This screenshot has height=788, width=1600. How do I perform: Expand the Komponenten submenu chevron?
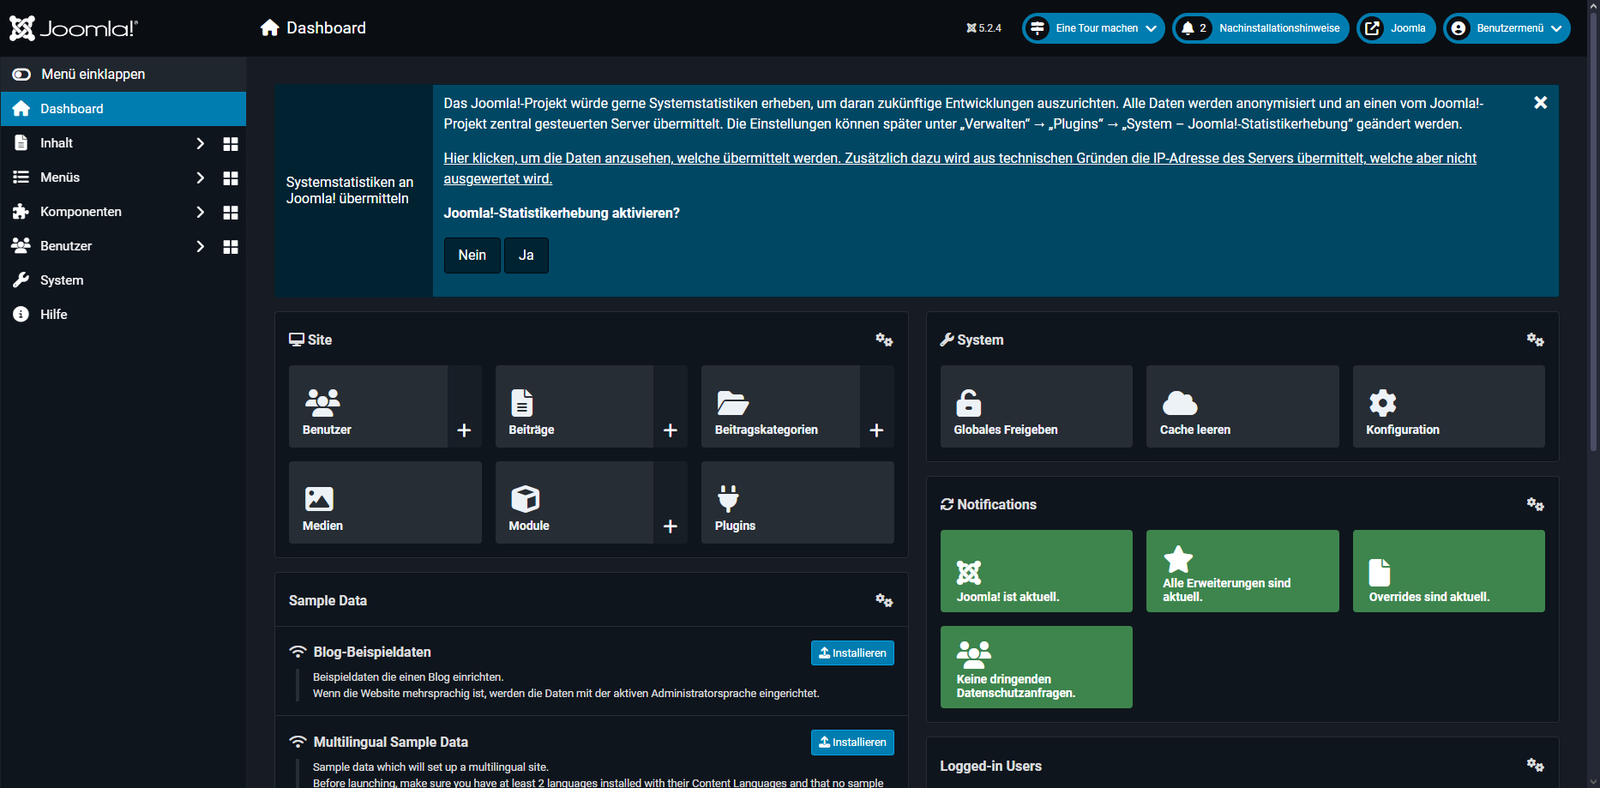[200, 212]
